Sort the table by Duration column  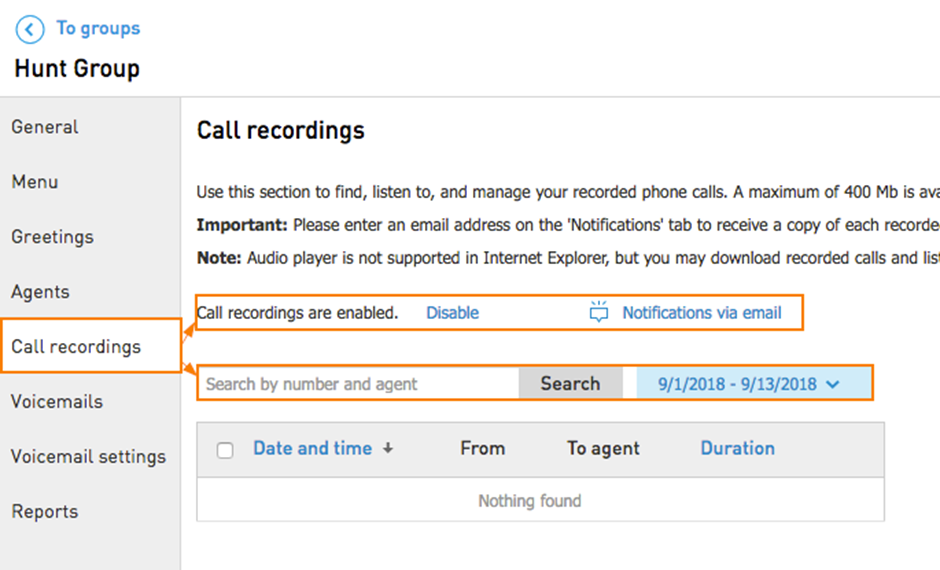[x=737, y=448]
